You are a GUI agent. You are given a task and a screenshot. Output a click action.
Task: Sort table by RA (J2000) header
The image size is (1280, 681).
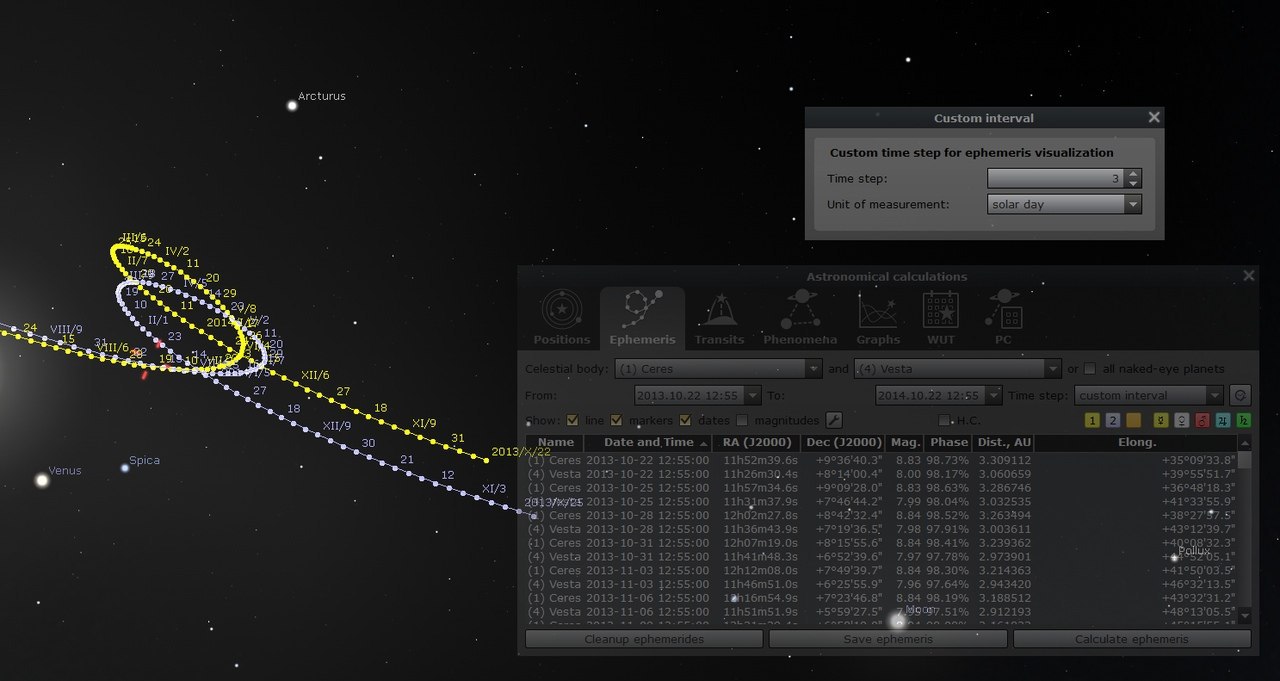[x=758, y=442]
